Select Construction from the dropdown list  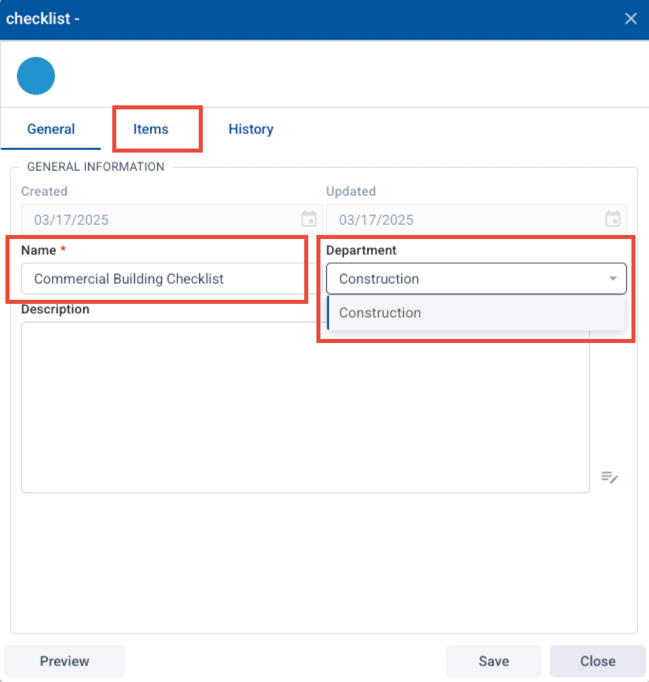click(x=380, y=313)
